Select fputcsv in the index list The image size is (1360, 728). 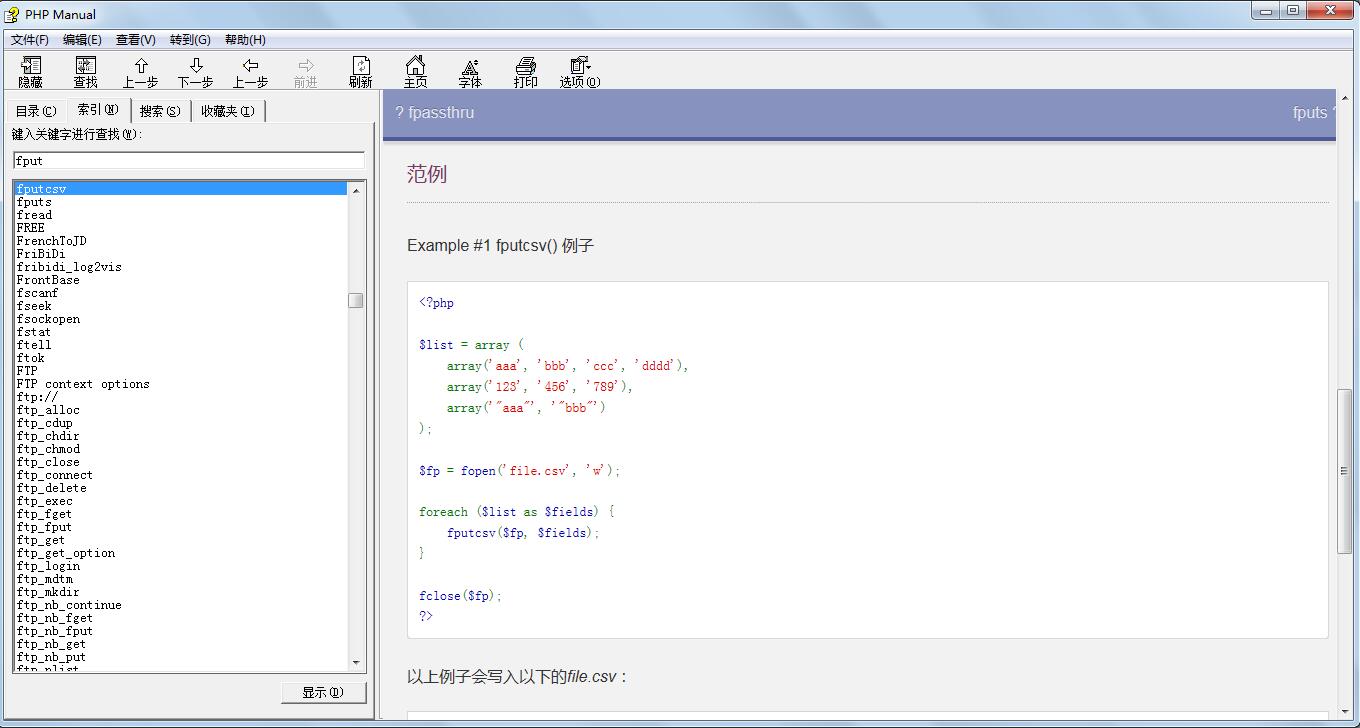(180, 189)
